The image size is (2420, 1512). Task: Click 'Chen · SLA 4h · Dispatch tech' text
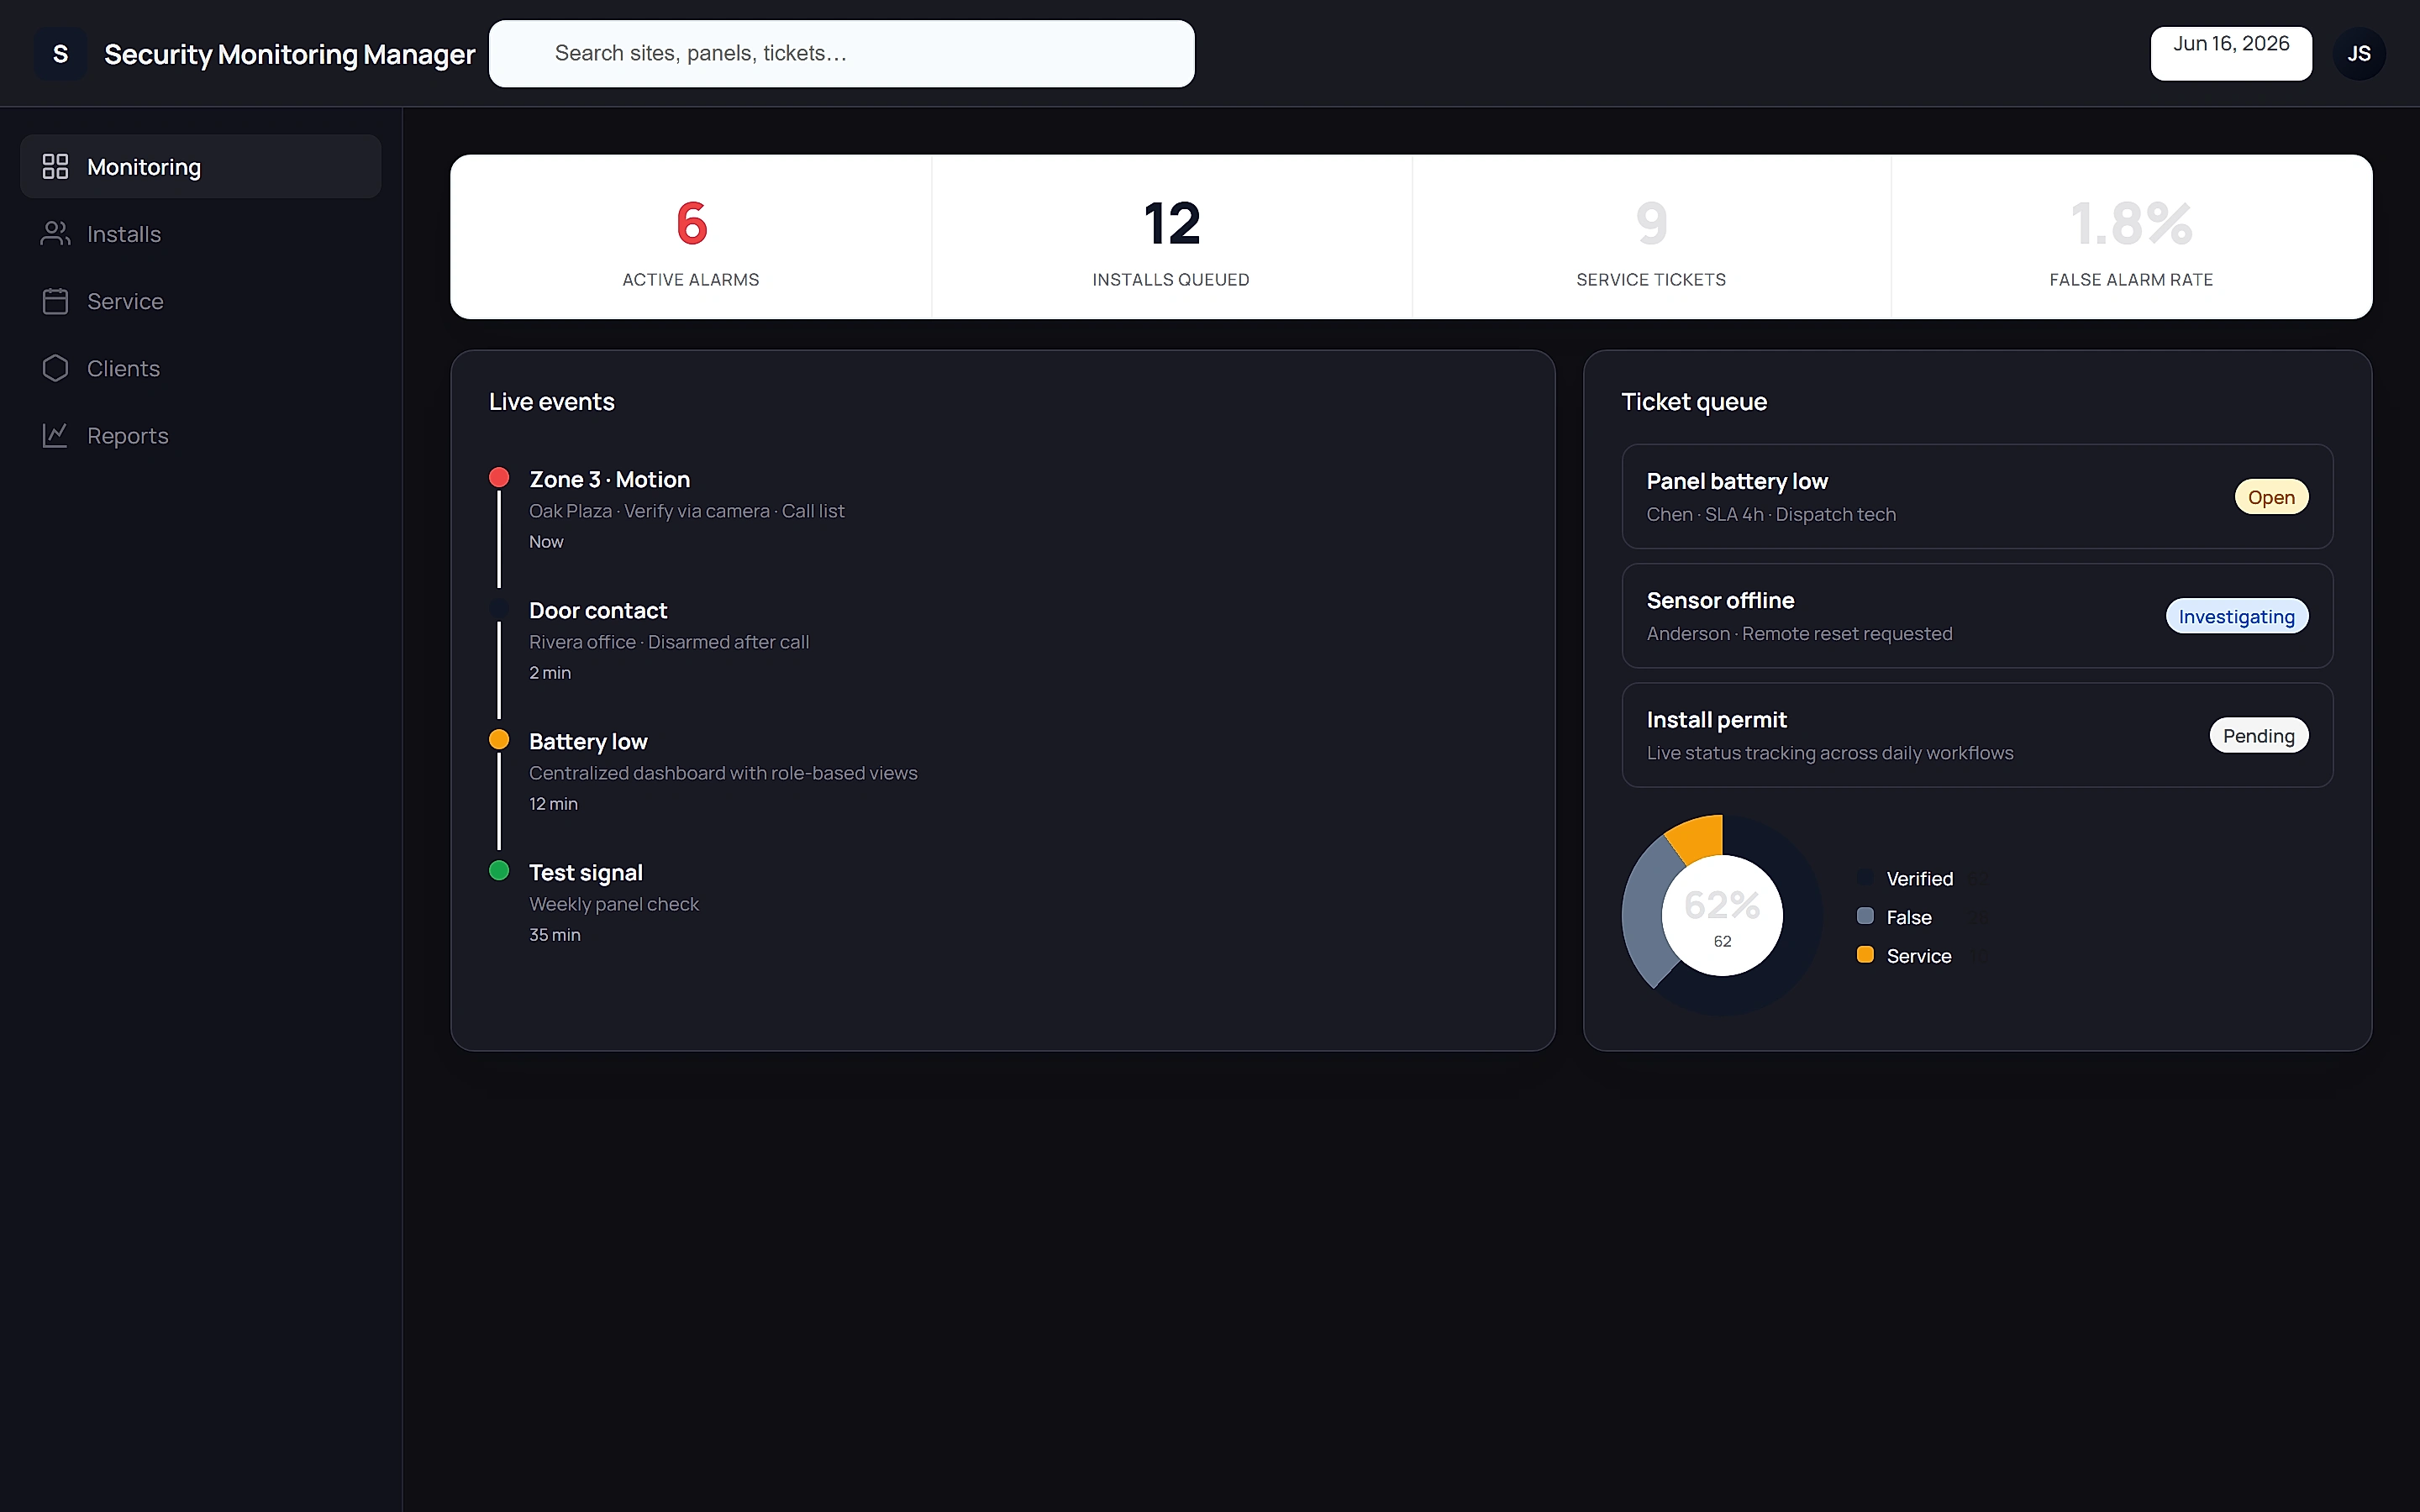tap(1771, 514)
